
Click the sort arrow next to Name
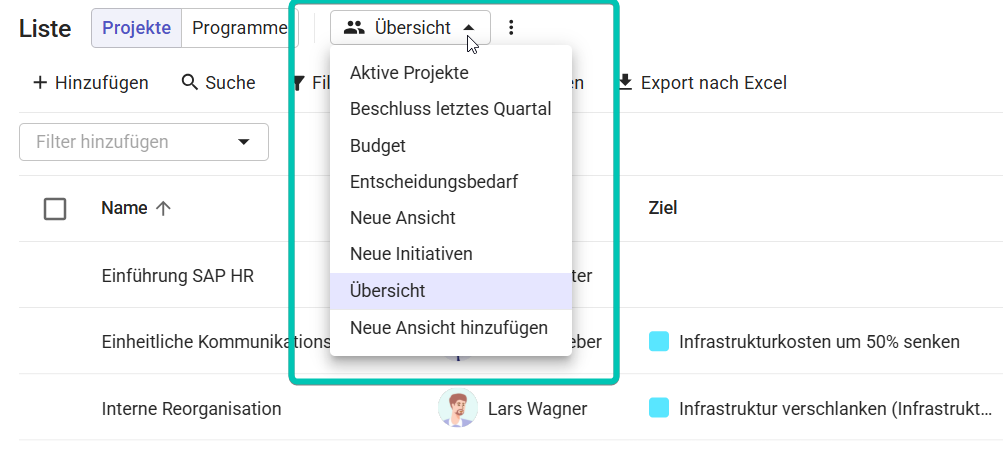coord(163,208)
